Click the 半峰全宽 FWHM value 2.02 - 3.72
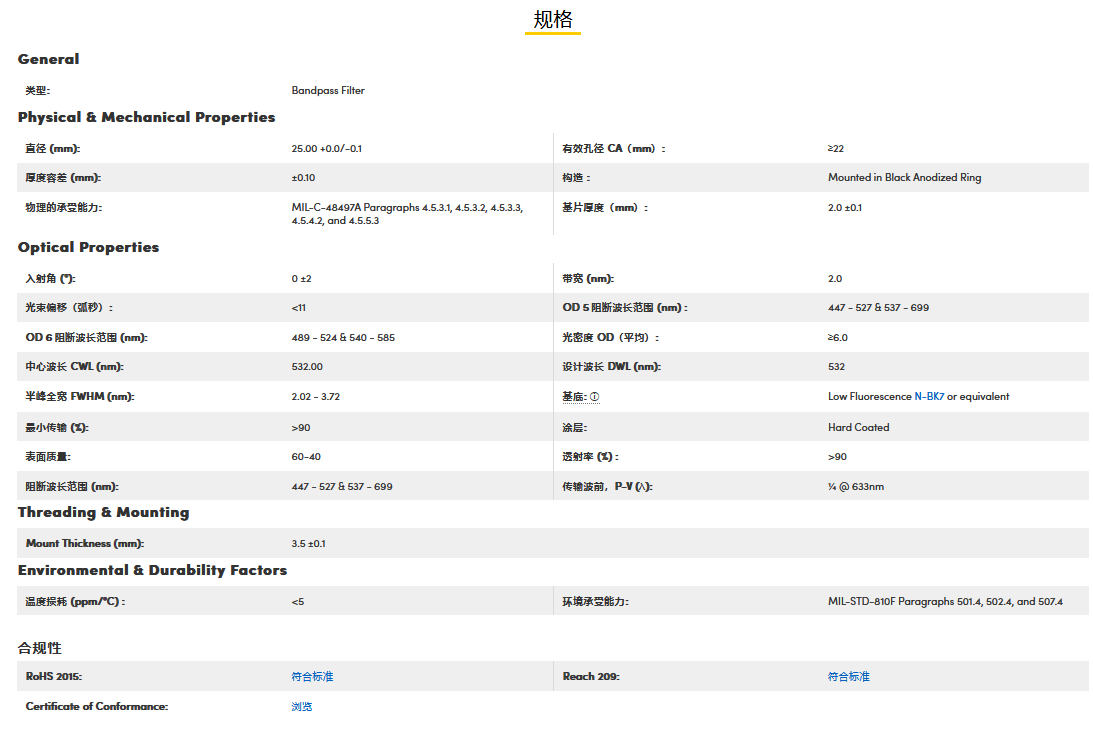The width and height of the screenshot is (1093, 743). point(316,397)
